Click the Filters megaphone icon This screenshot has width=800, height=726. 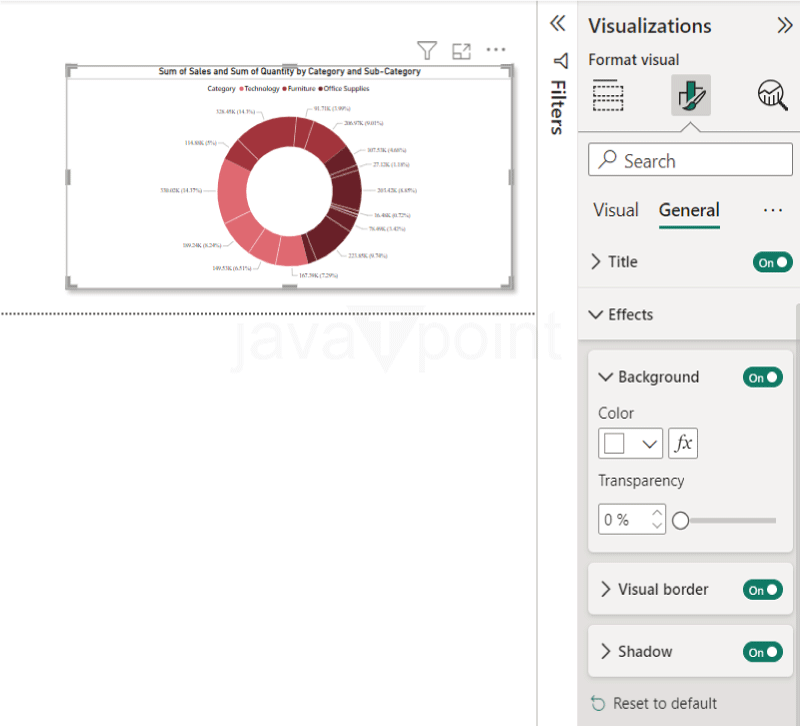tap(561, 61)
